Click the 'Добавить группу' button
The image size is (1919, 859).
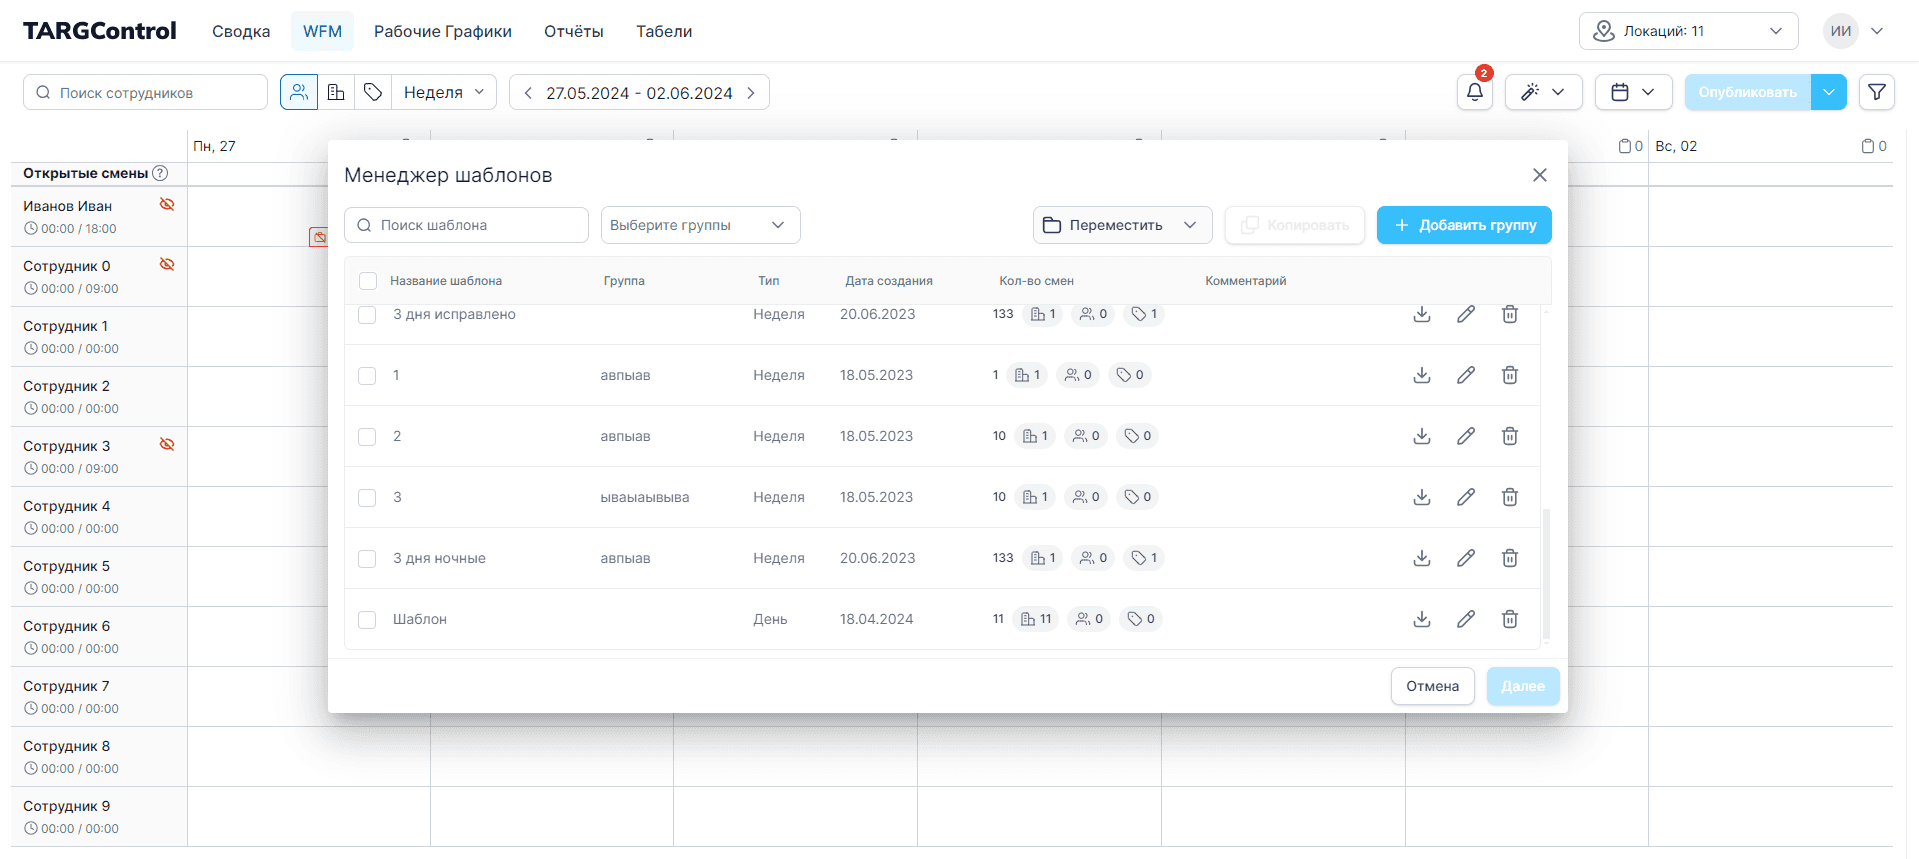click(1463, 225)
